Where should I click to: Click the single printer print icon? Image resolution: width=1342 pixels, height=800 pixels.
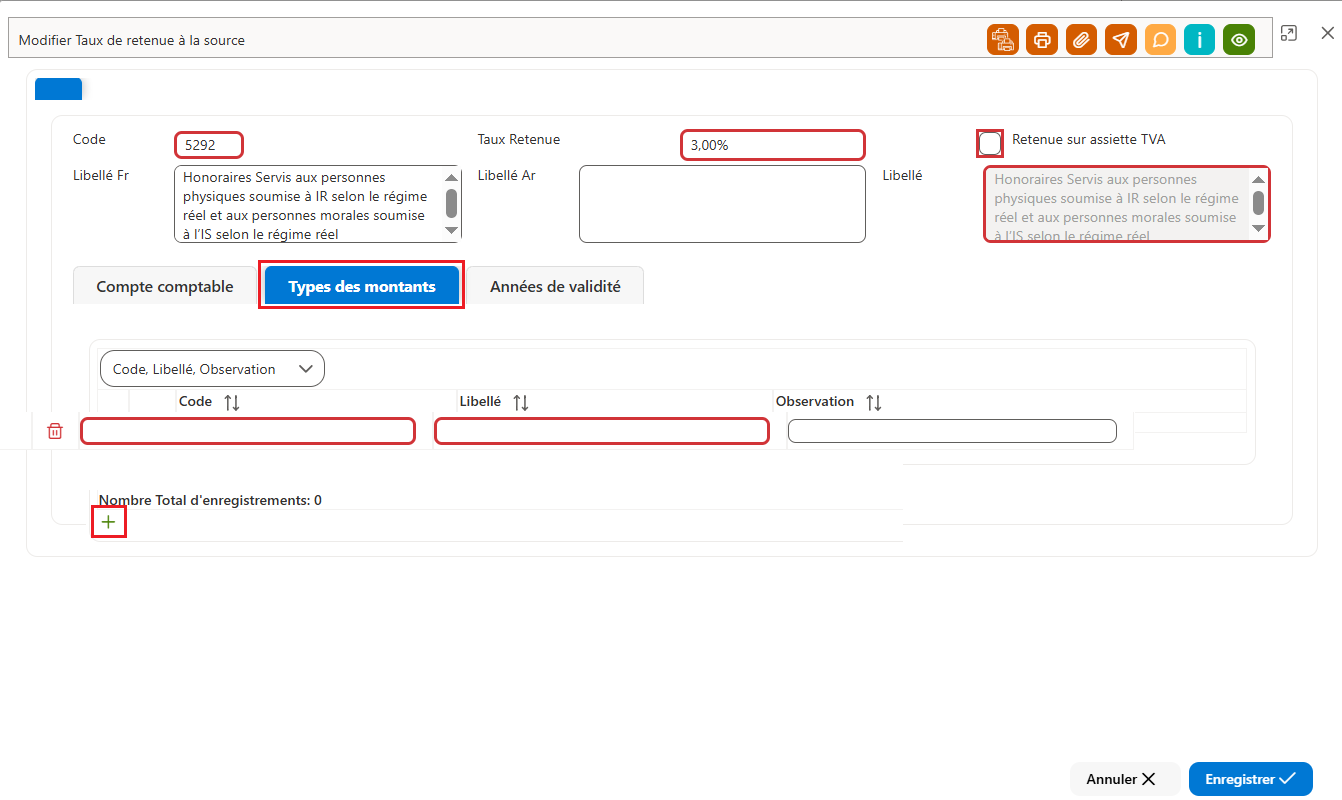pyautogui.click(x=1042, y=40)
